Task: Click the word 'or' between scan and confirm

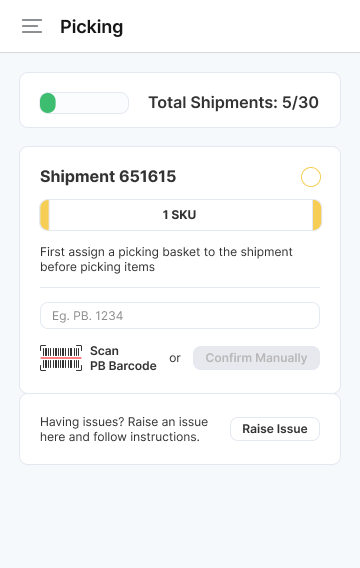Action: [x=175, y=358]
